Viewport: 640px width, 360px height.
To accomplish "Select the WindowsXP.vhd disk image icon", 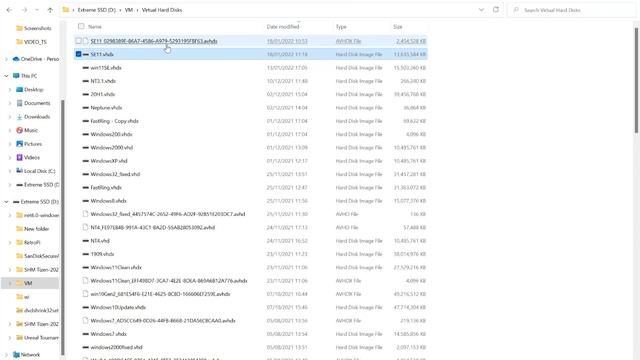I will 85,161.
